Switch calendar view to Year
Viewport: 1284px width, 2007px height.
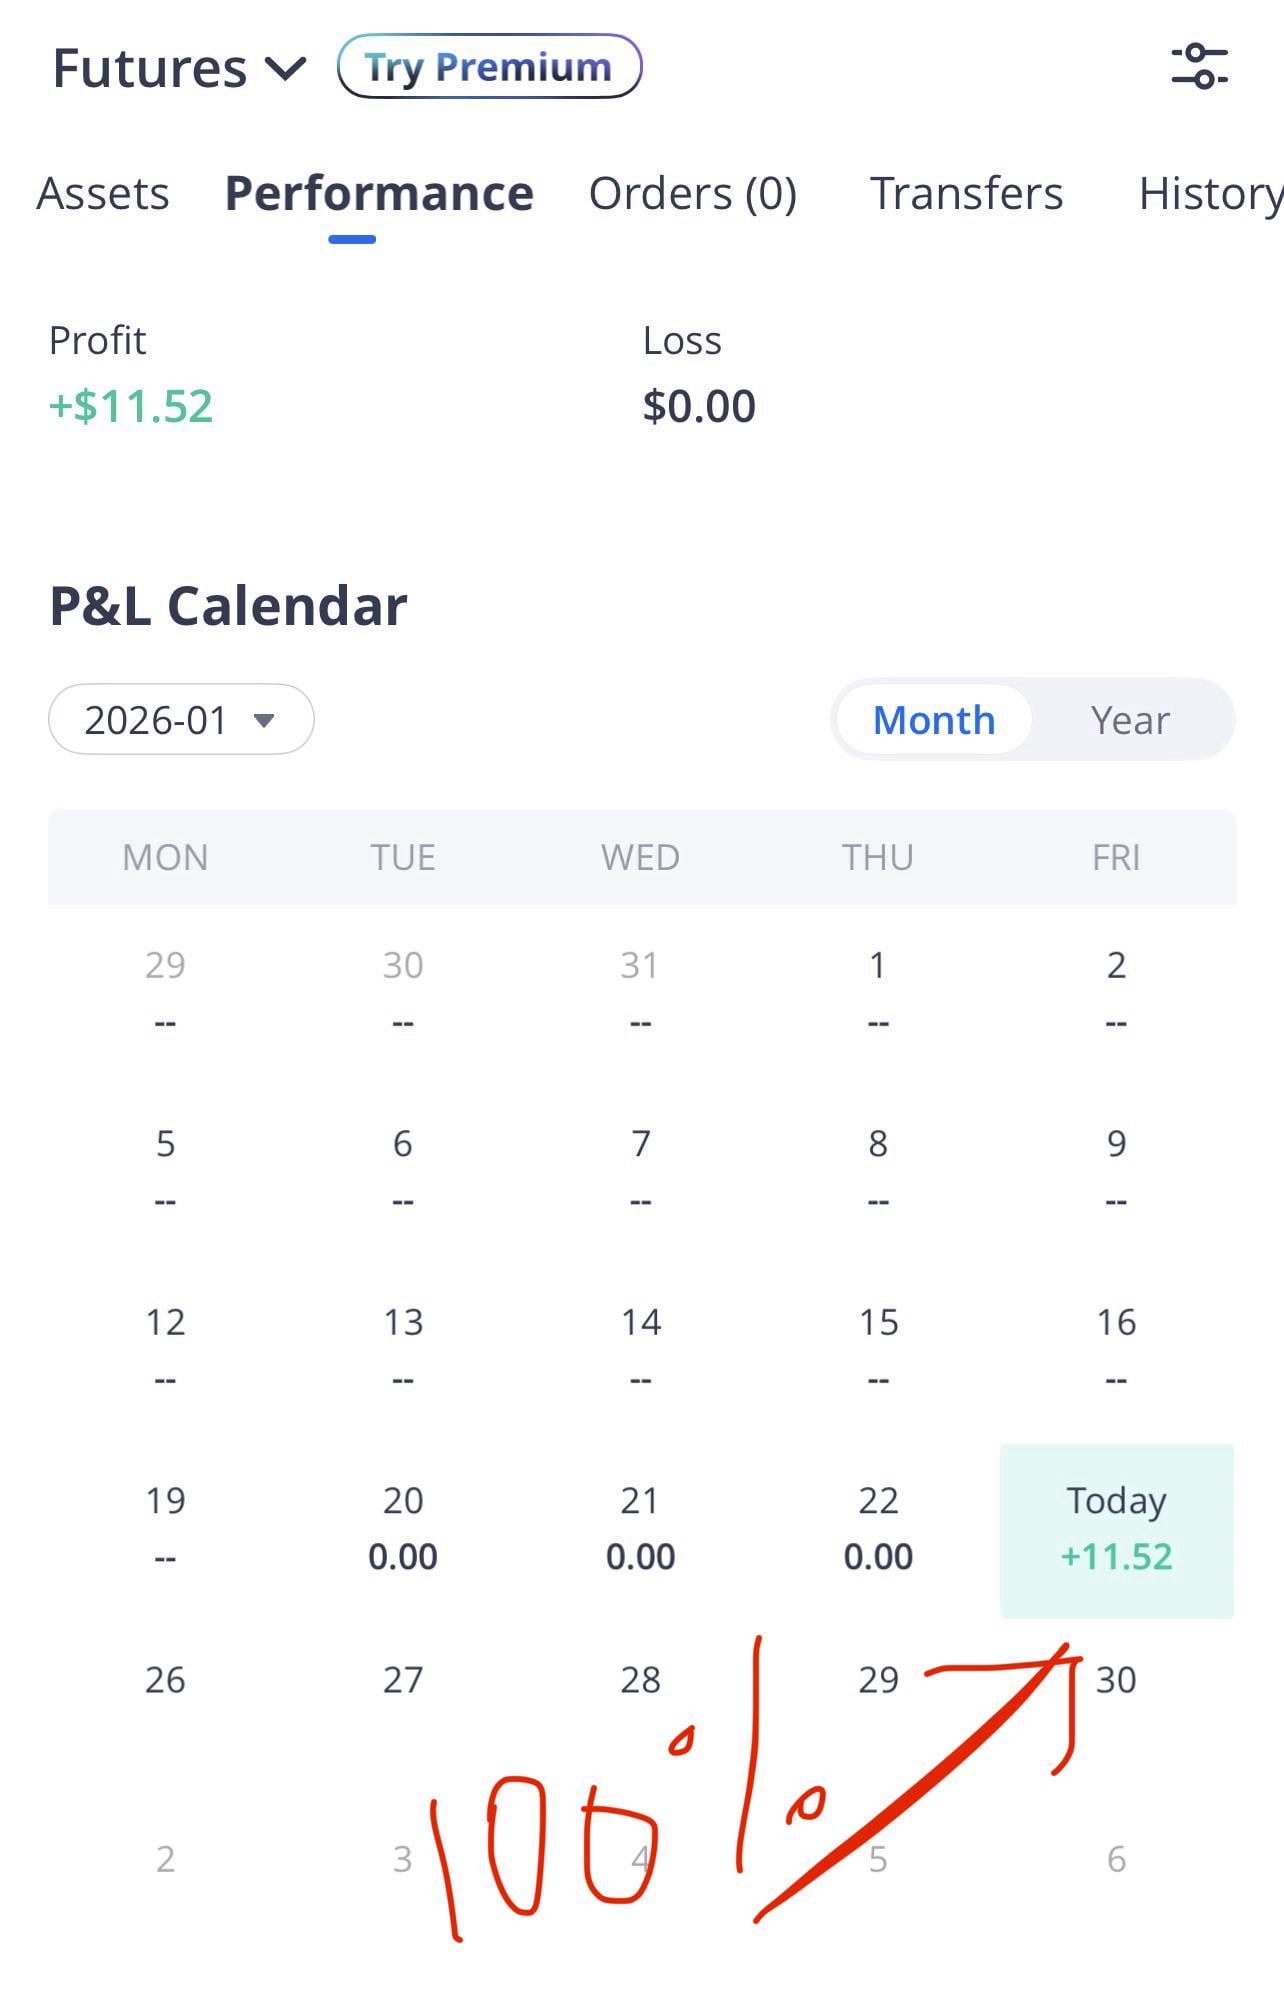1130,720
